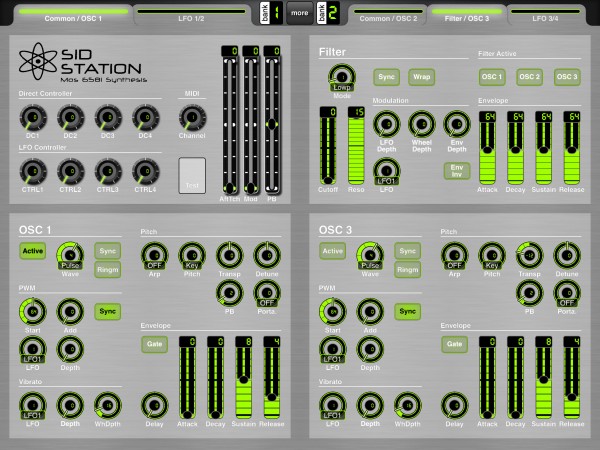
Task: Click the MIDI Channel knob
Action: click(192, 117)
